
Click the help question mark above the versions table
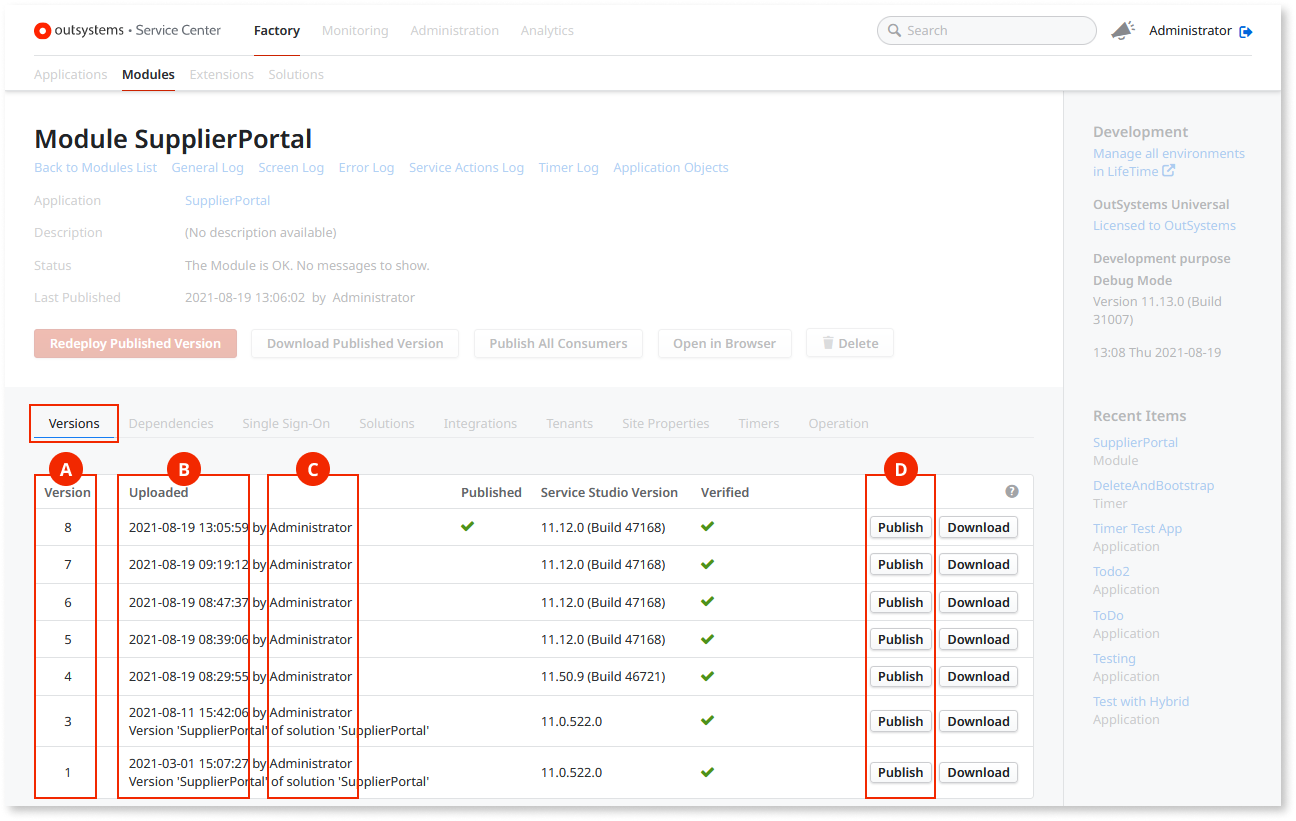[x=1012, y=491]
